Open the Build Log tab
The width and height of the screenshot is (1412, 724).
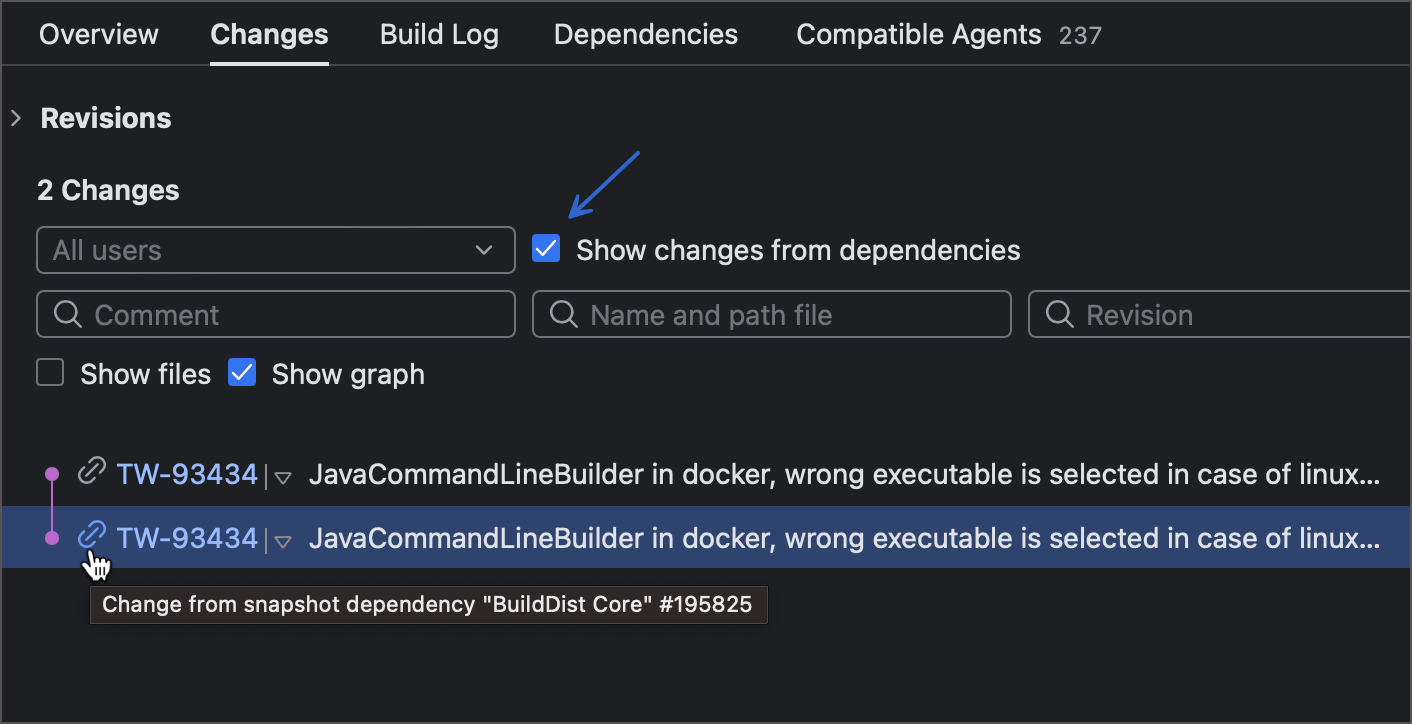coord(438,34)
